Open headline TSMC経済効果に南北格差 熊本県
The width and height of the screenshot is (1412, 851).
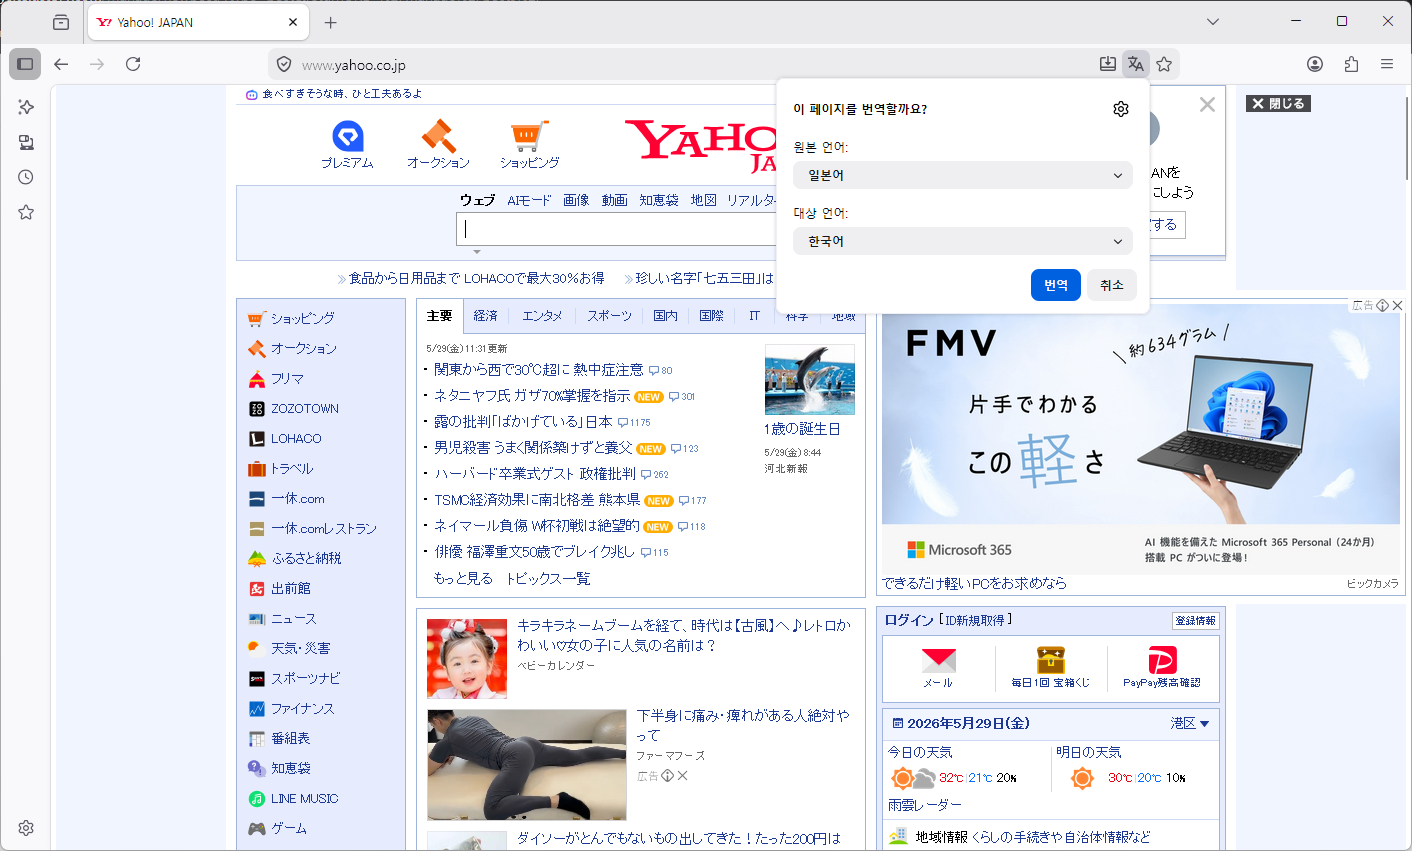(x=537, y=500)
